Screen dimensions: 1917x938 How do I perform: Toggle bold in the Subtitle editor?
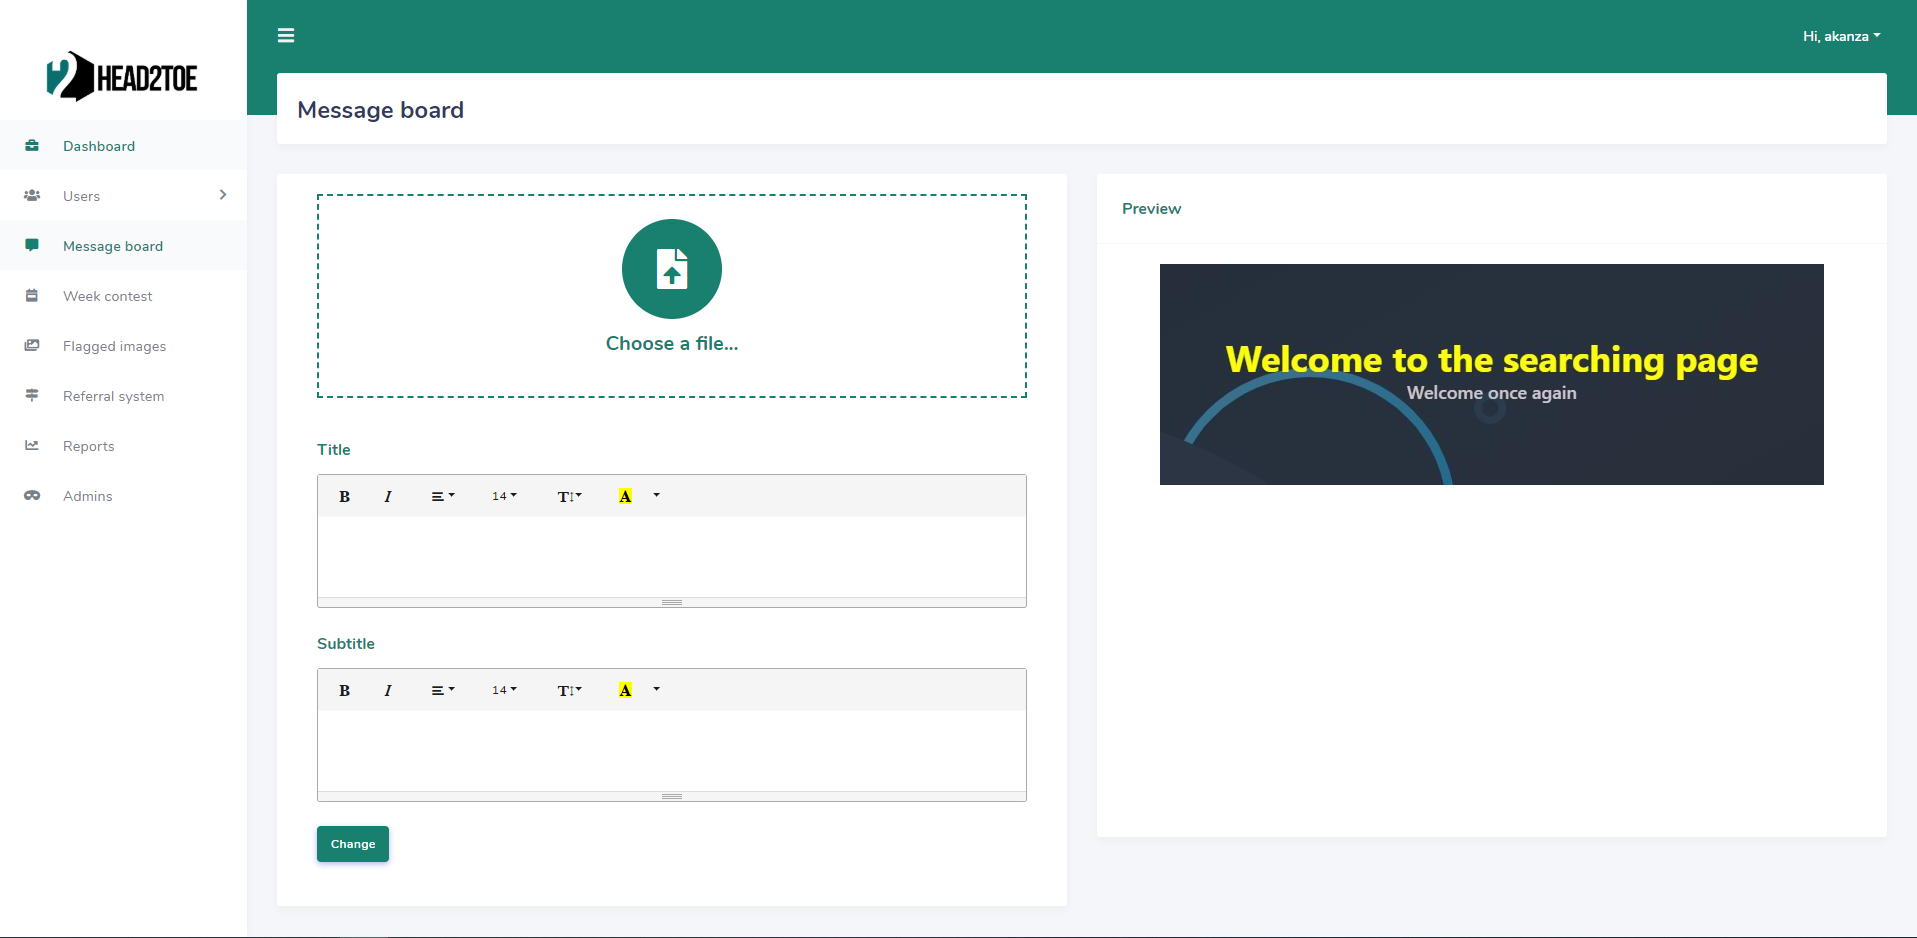tap(344, 691)
